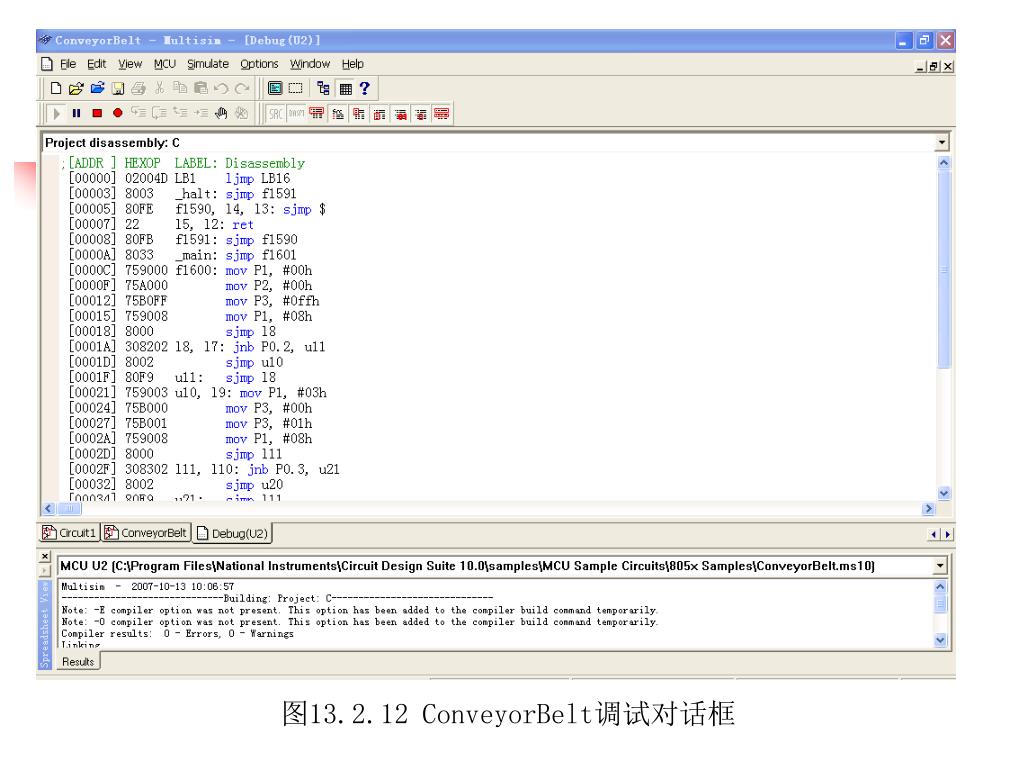The image size is (1024, 768).
Task: Expand the MCU U2 path dropdown
Action: point(940,566)
